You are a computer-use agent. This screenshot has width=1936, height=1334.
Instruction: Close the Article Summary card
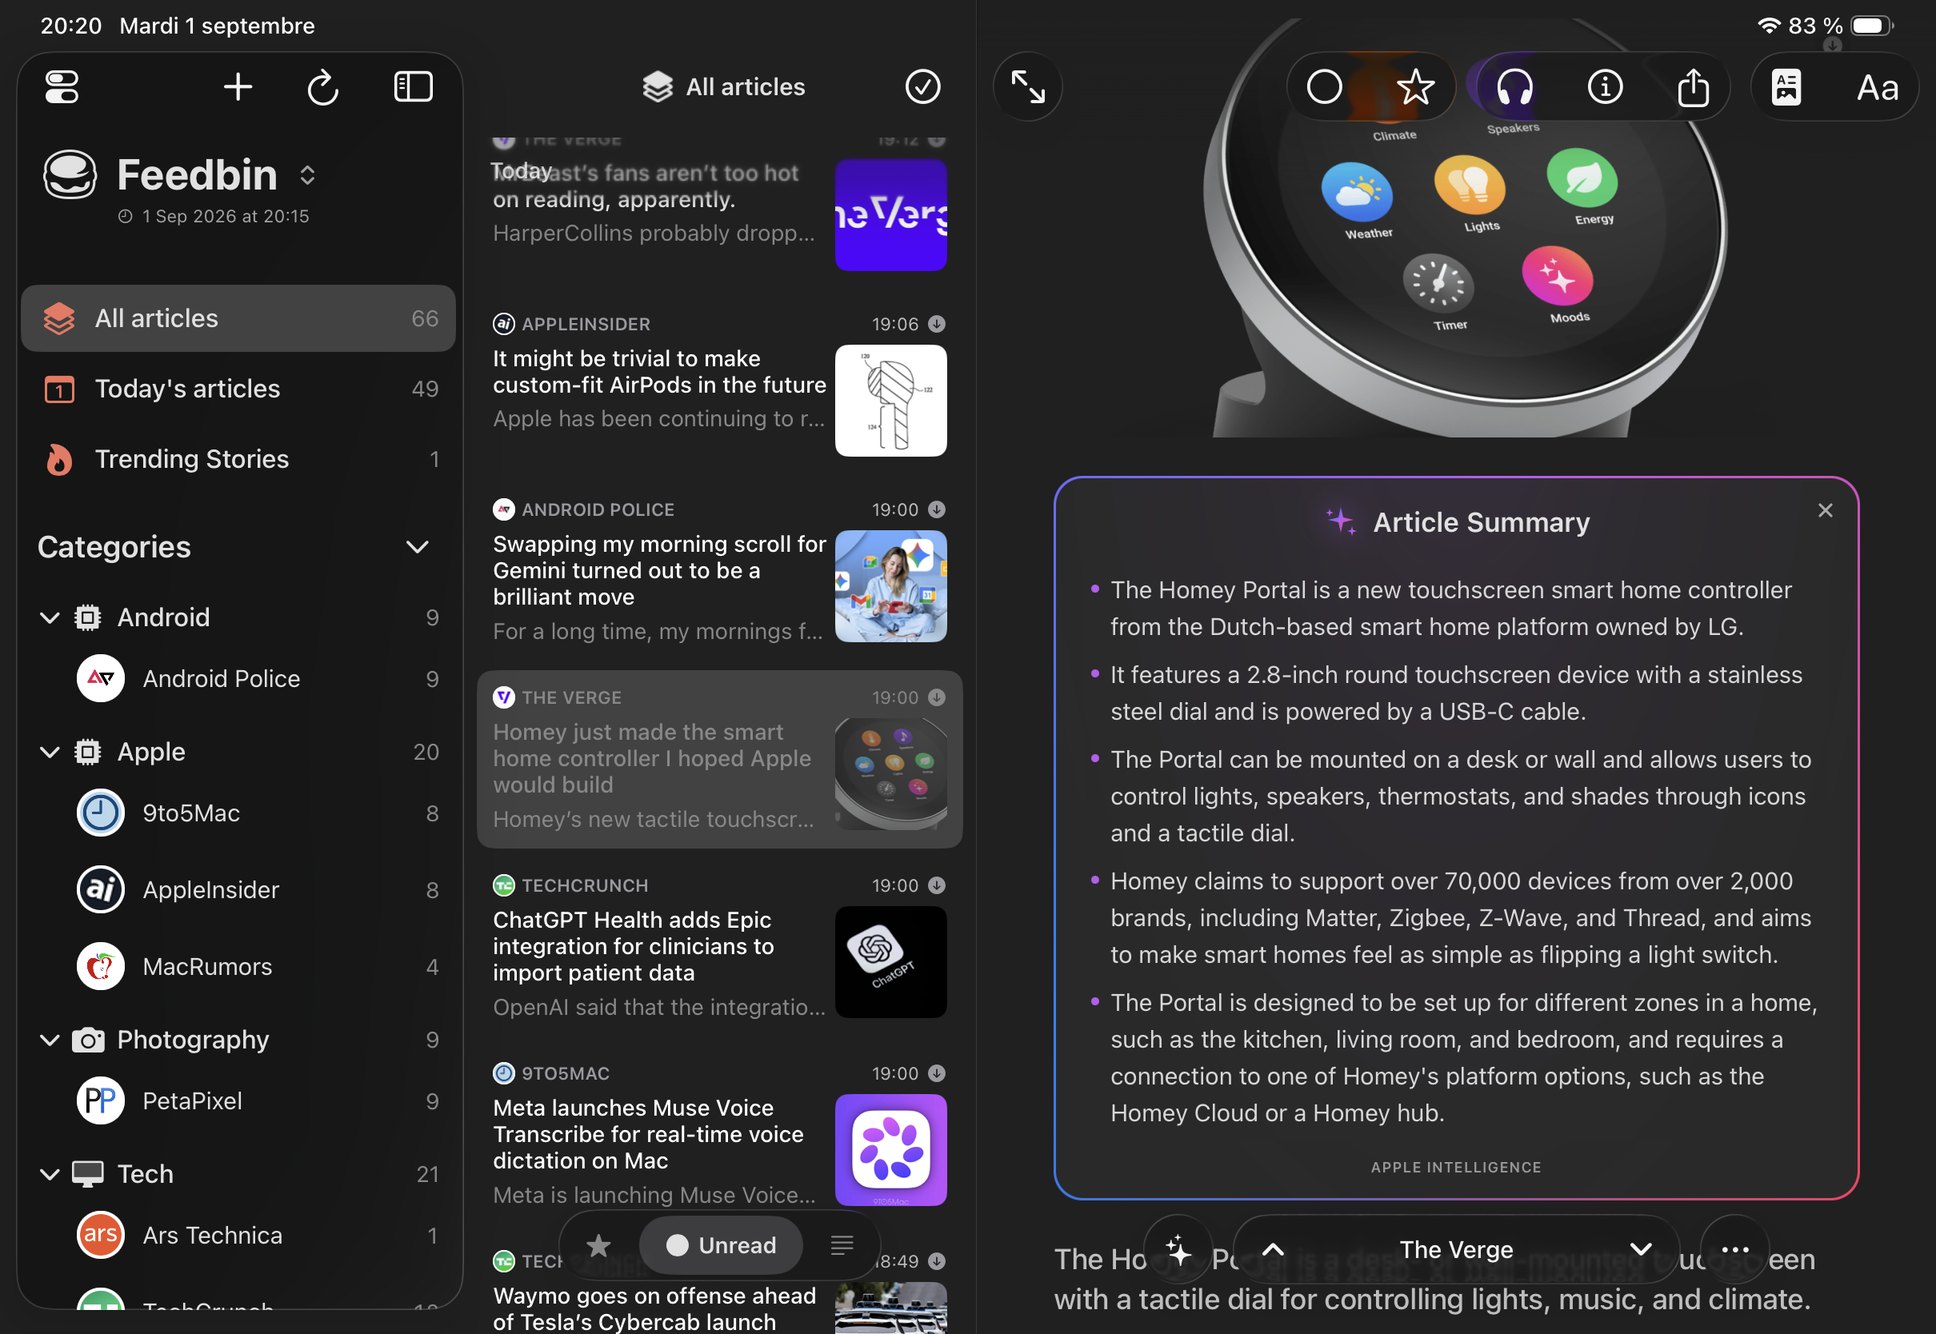[1825, 510]
